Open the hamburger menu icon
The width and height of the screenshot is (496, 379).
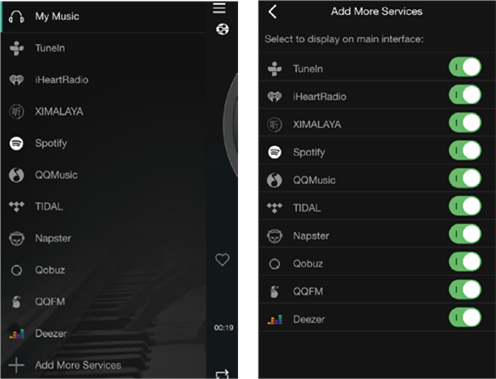pos(219,8)
